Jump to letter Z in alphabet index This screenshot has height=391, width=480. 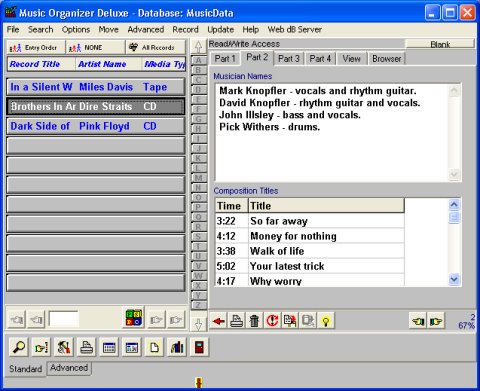tap(198, 305)
